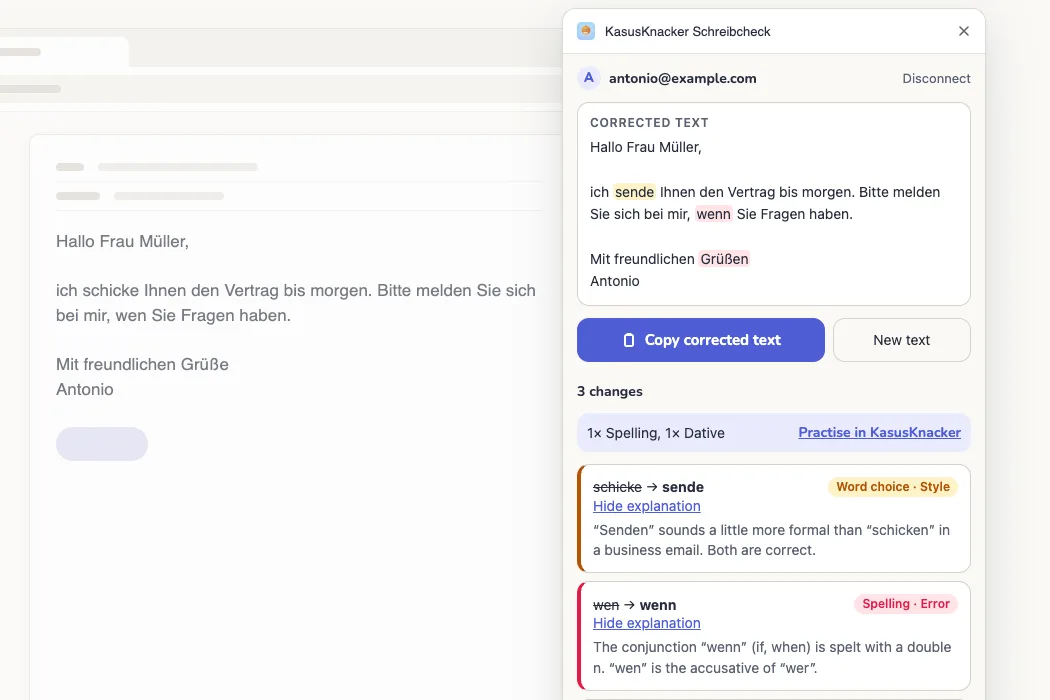Start a New text check

[x=901, y=340]
